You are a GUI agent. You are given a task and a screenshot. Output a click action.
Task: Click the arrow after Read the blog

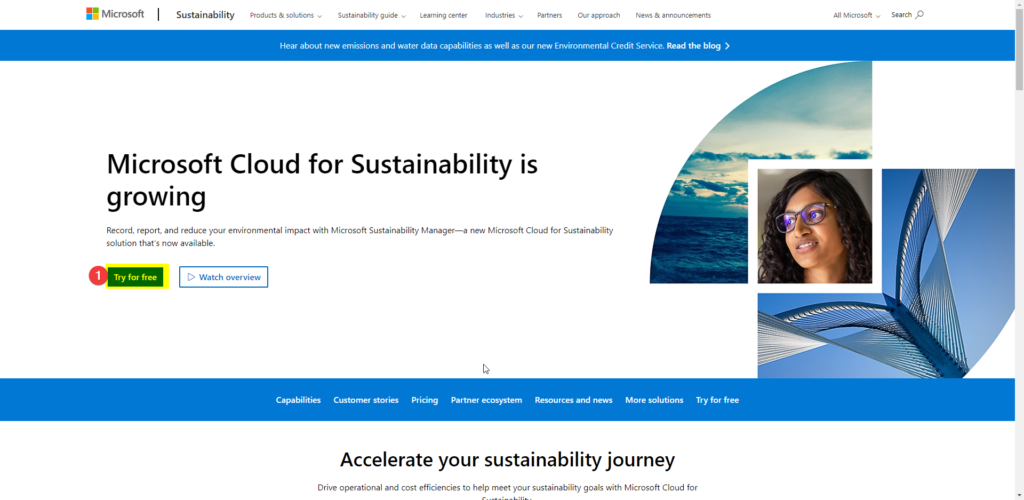(x=727, y=46)
